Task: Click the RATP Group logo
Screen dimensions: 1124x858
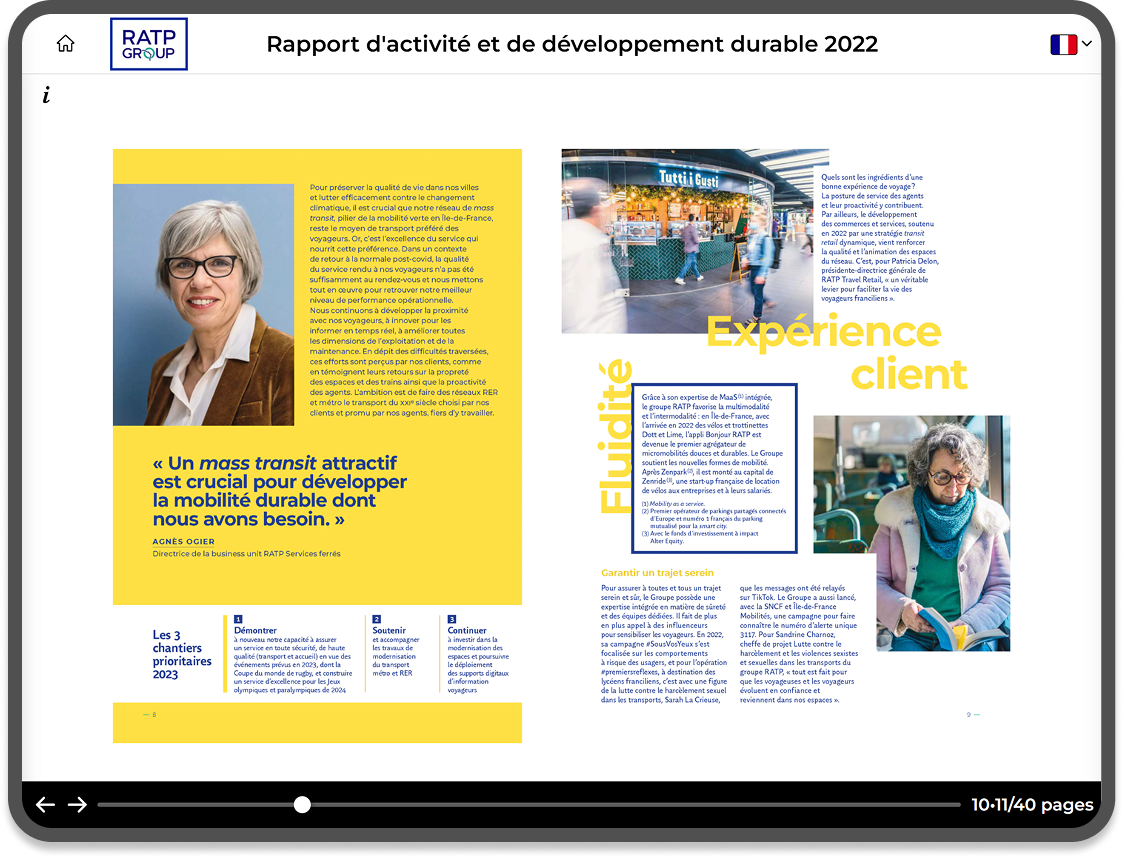Action: click(148, 44)
